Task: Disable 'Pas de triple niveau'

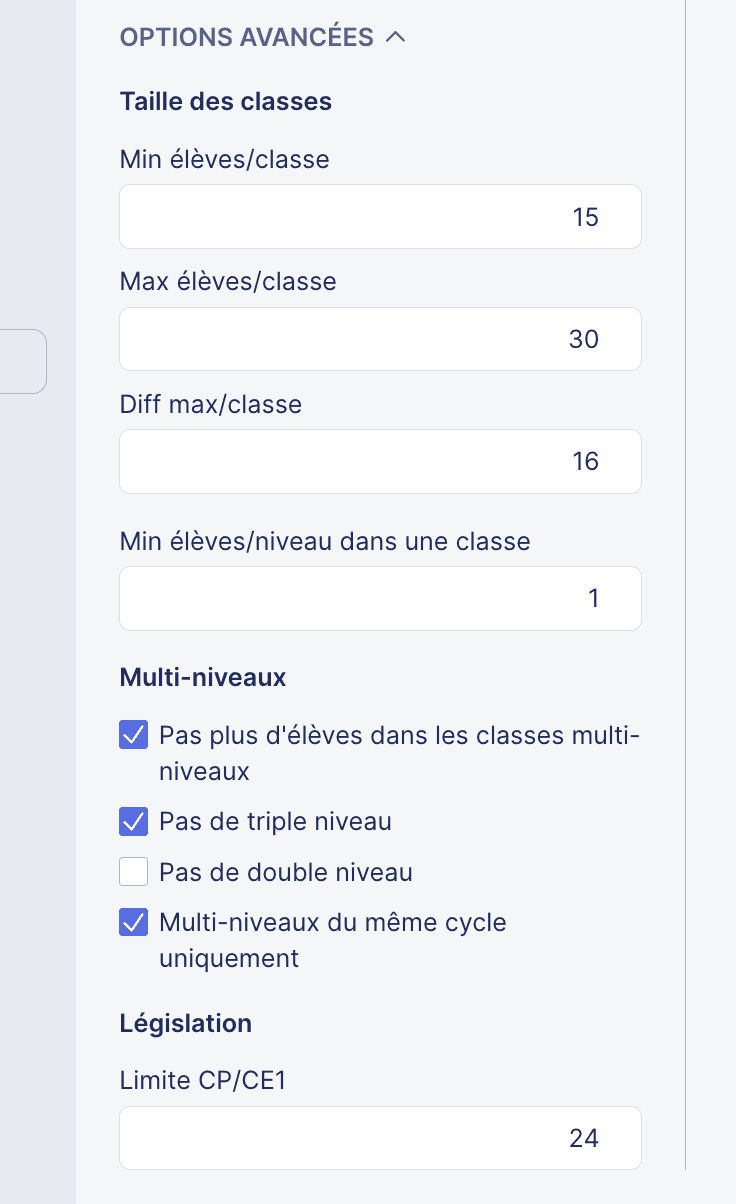Action: (x=133, y=821)
